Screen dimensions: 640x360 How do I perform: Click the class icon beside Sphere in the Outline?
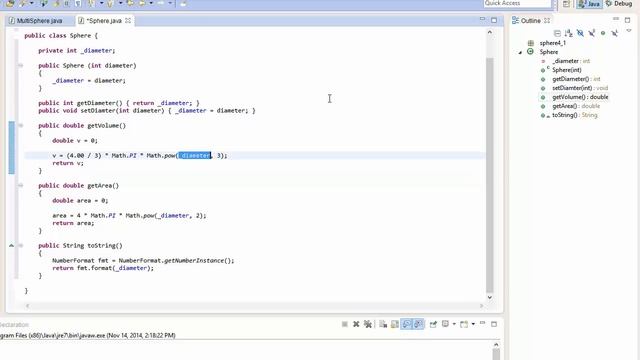pyautogui.click(x=531, y=52)
